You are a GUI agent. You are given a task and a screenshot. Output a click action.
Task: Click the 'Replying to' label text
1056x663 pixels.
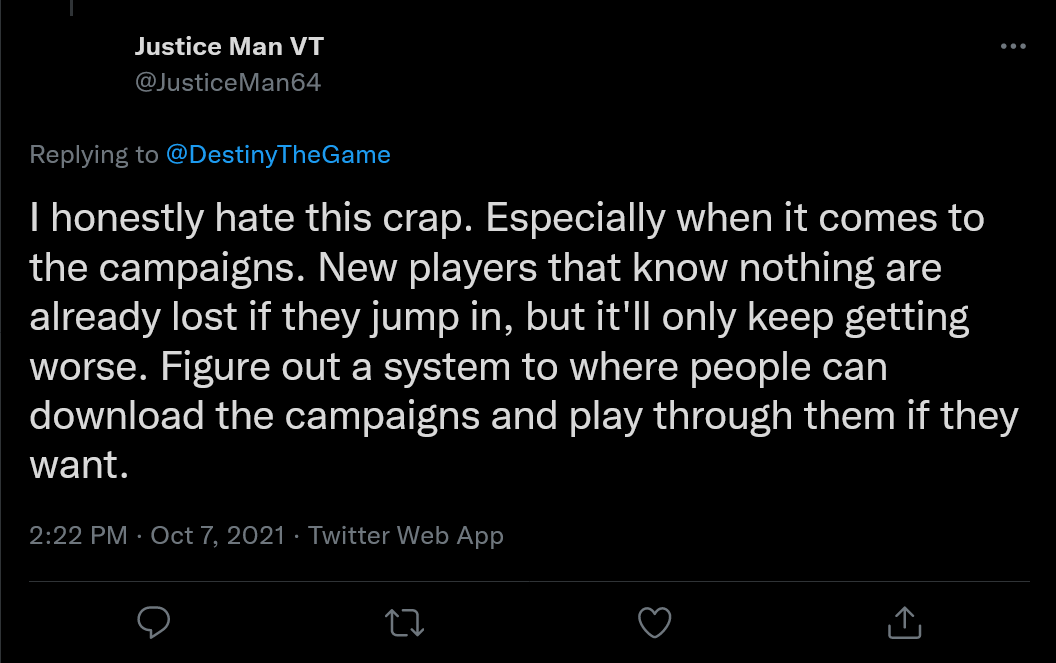94,155
